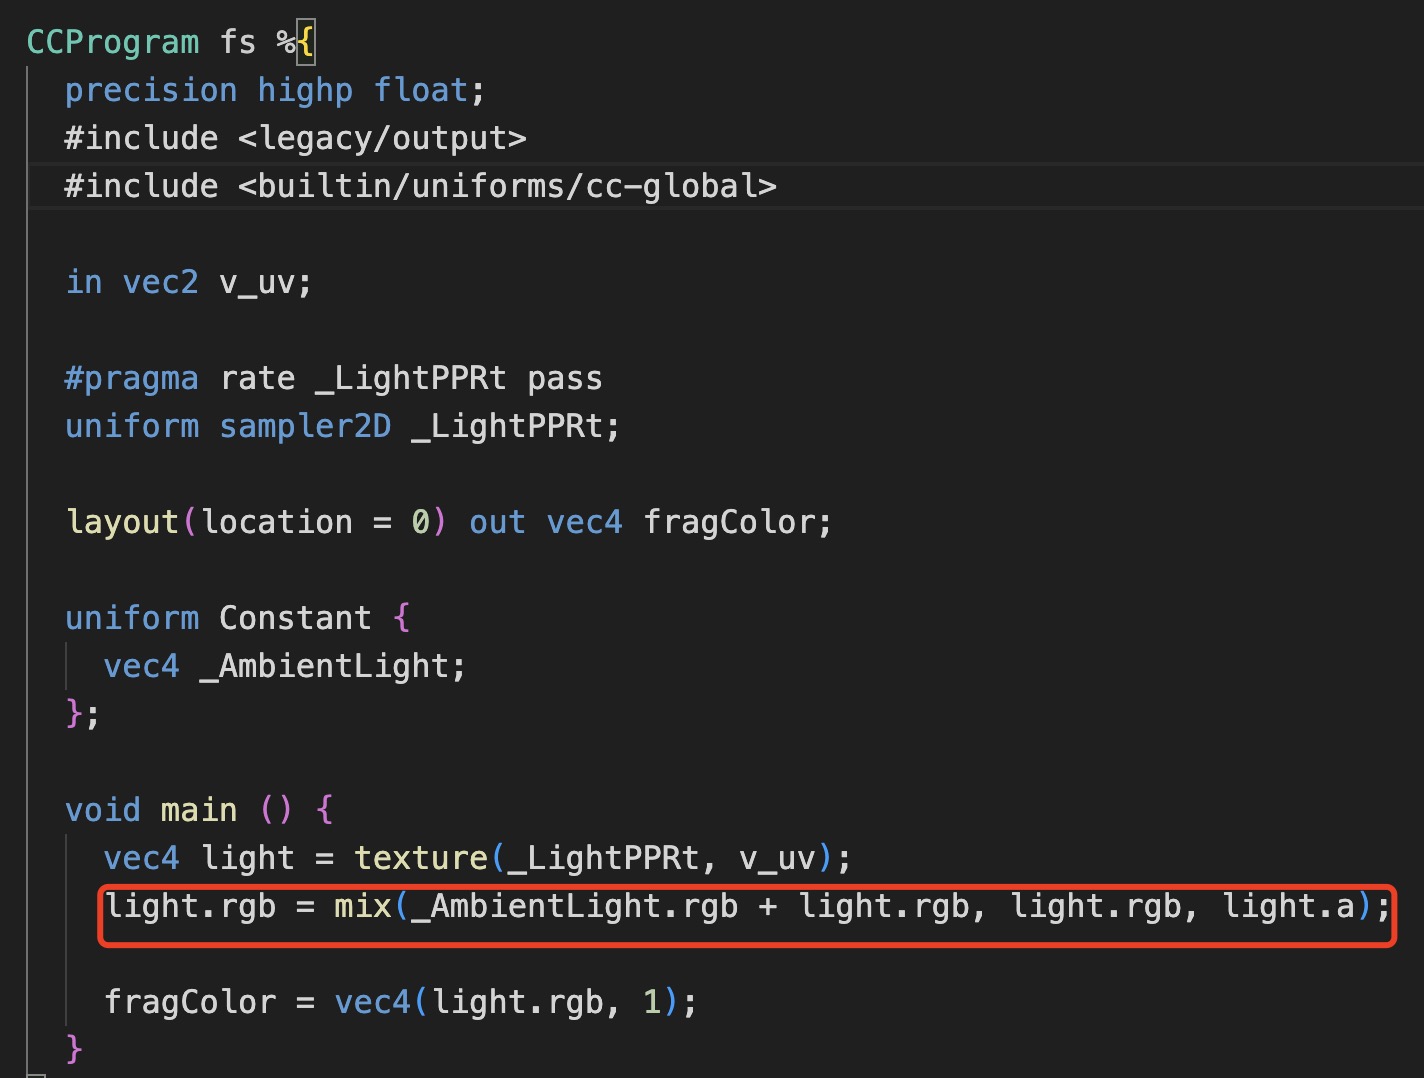1424x1078 pixels.
Task: Click 'void main () {' line
Action: tap(199, 810)
